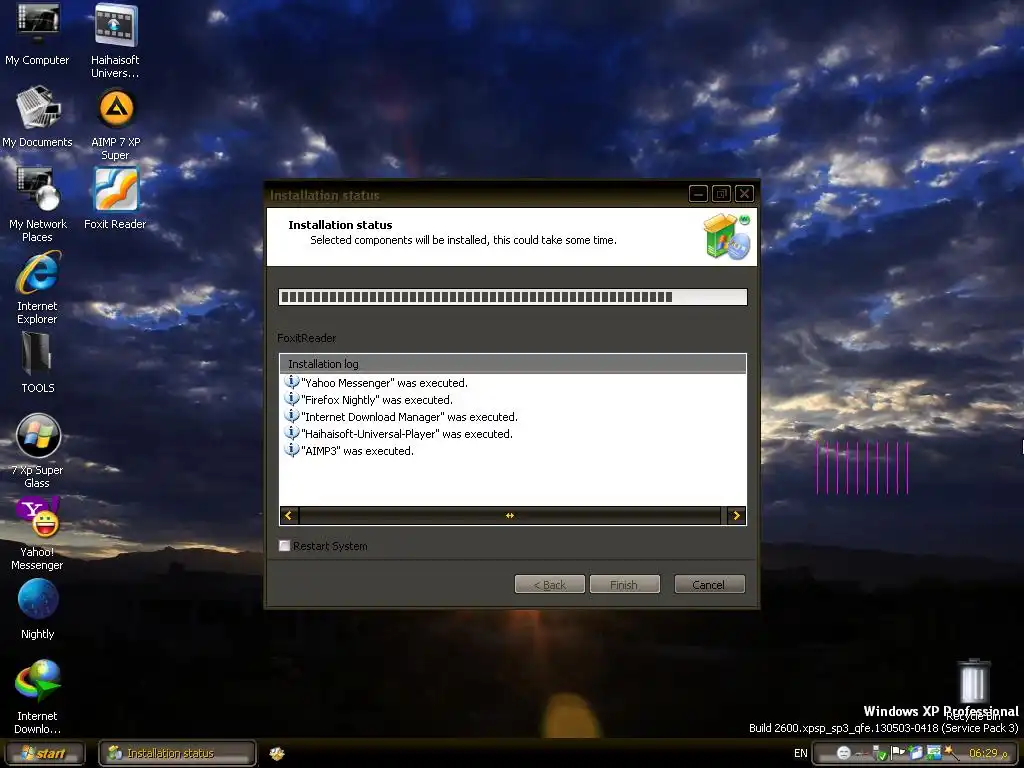This screenshot has width=1024, height=768.
Task: Click info icon beside AIMP3 log entry
Action: [x=291, y=449]
